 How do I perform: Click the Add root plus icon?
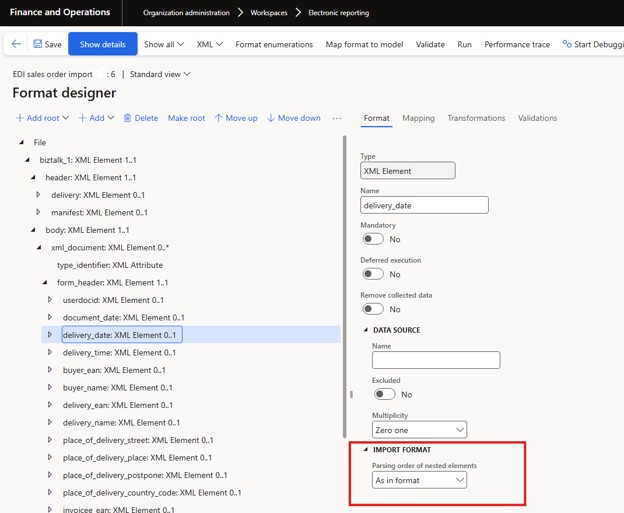tap(20, 118)
